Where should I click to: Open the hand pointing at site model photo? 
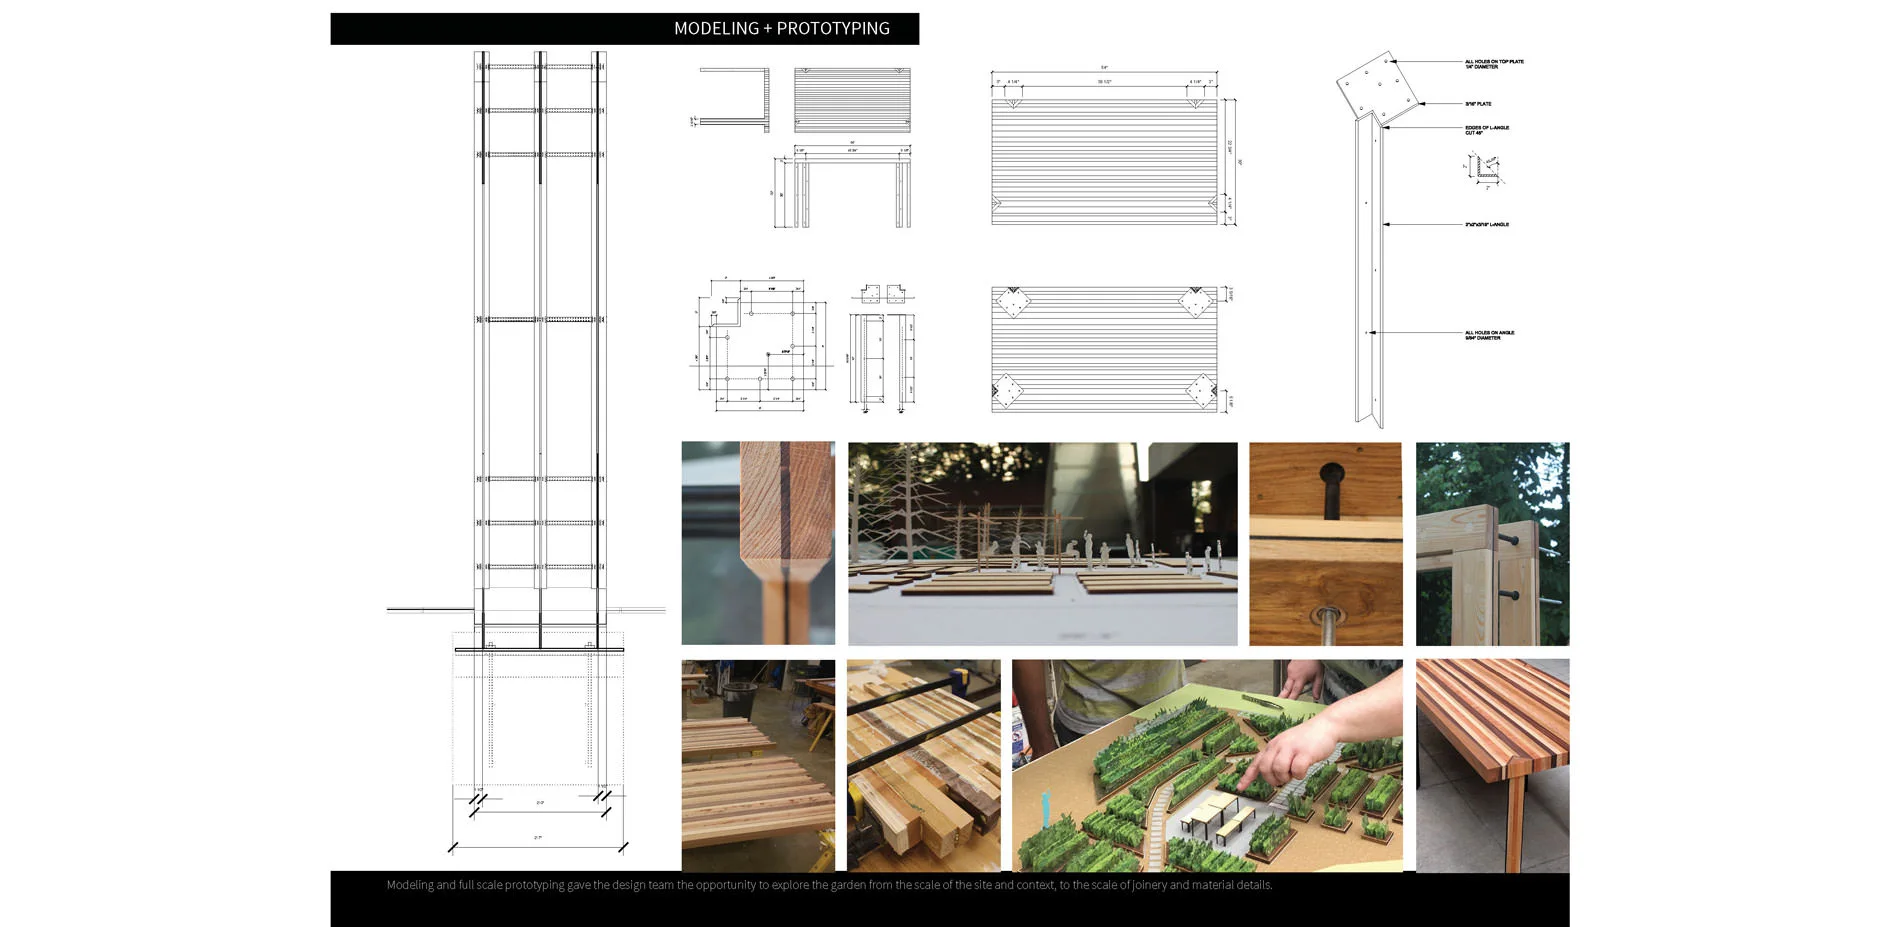click(x=1207, y=765)
